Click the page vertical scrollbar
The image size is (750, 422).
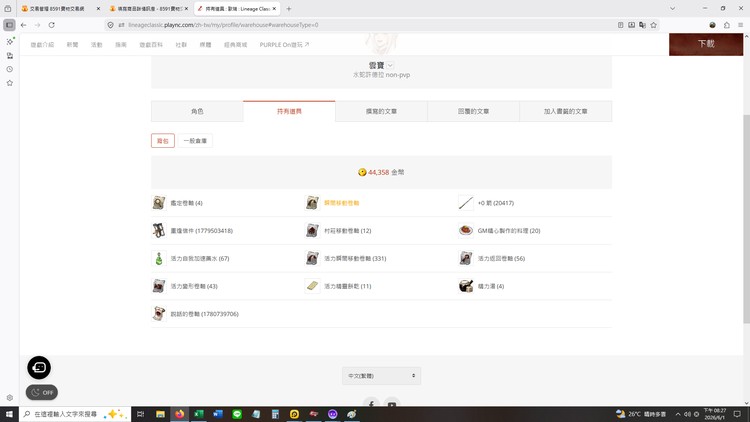746,219
